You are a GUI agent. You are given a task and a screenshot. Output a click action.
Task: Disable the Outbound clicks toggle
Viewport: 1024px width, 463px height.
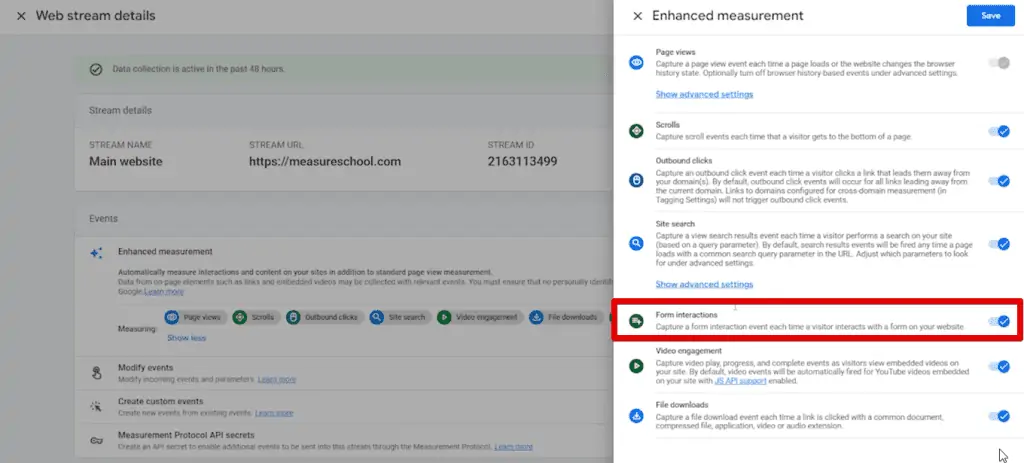click(999, 181)
